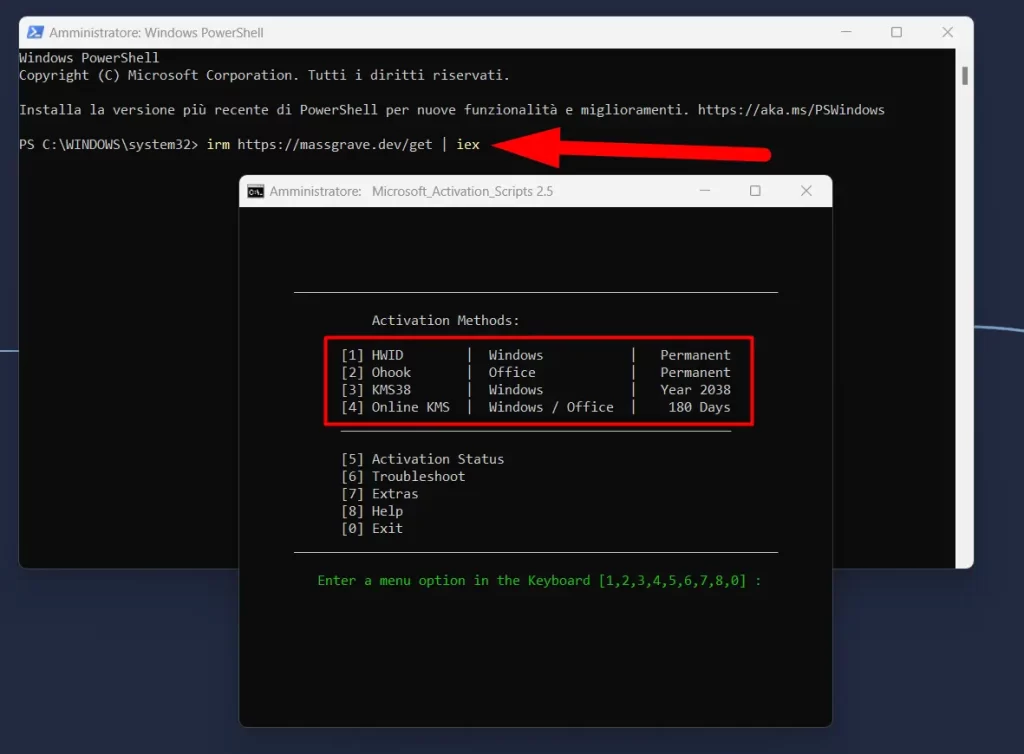Click 'Year 2038' text in KMS38 row

pyautogui.click(x=696, y=390)
